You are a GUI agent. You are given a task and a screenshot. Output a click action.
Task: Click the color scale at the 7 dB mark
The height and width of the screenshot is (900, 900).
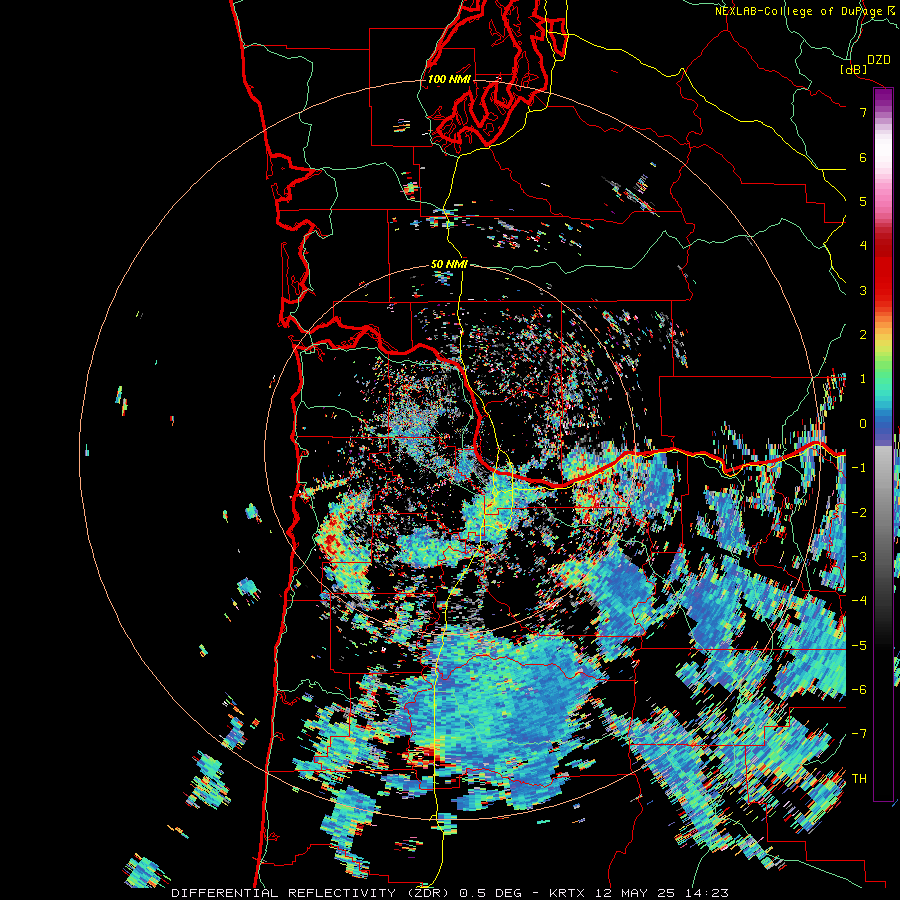click(884, 112)
